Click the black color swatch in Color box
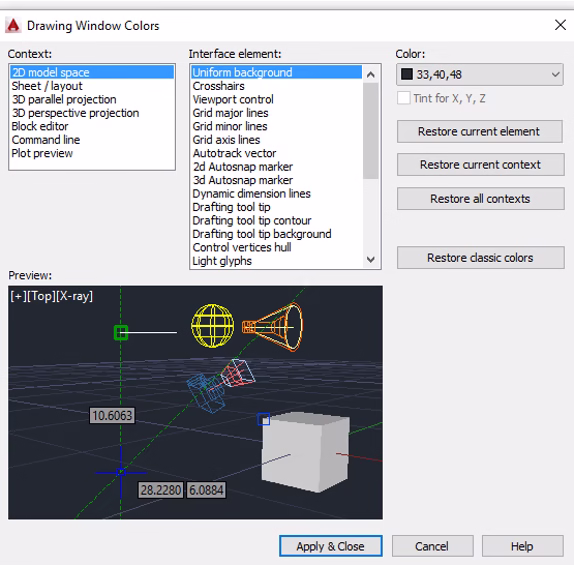 click(x=407, y=74)
